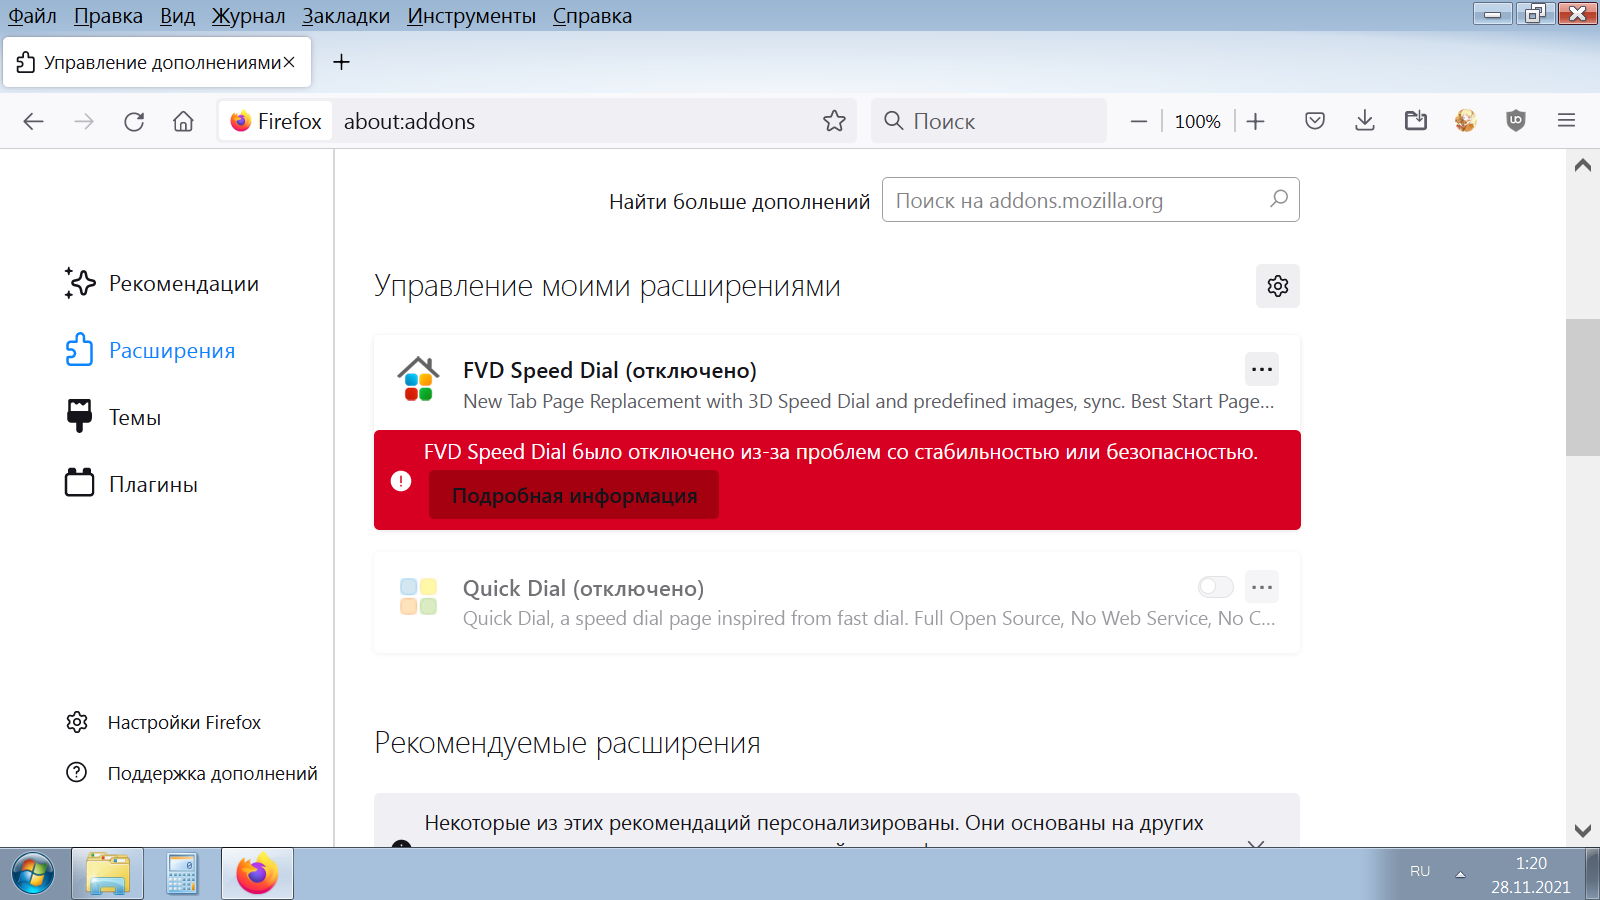
Task: Open the Quick Dial three-dot menu
Action: (1262, 587)
